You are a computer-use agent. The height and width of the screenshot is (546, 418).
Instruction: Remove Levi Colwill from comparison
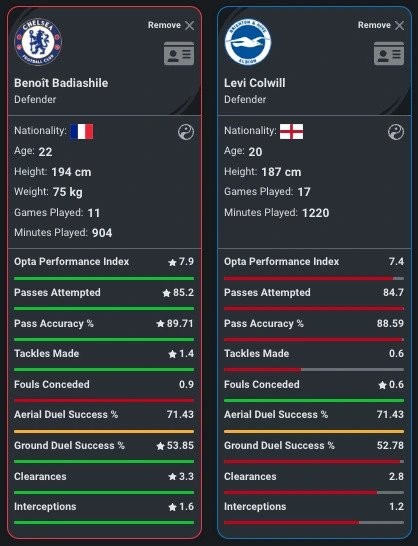click(x=381, y=25)
